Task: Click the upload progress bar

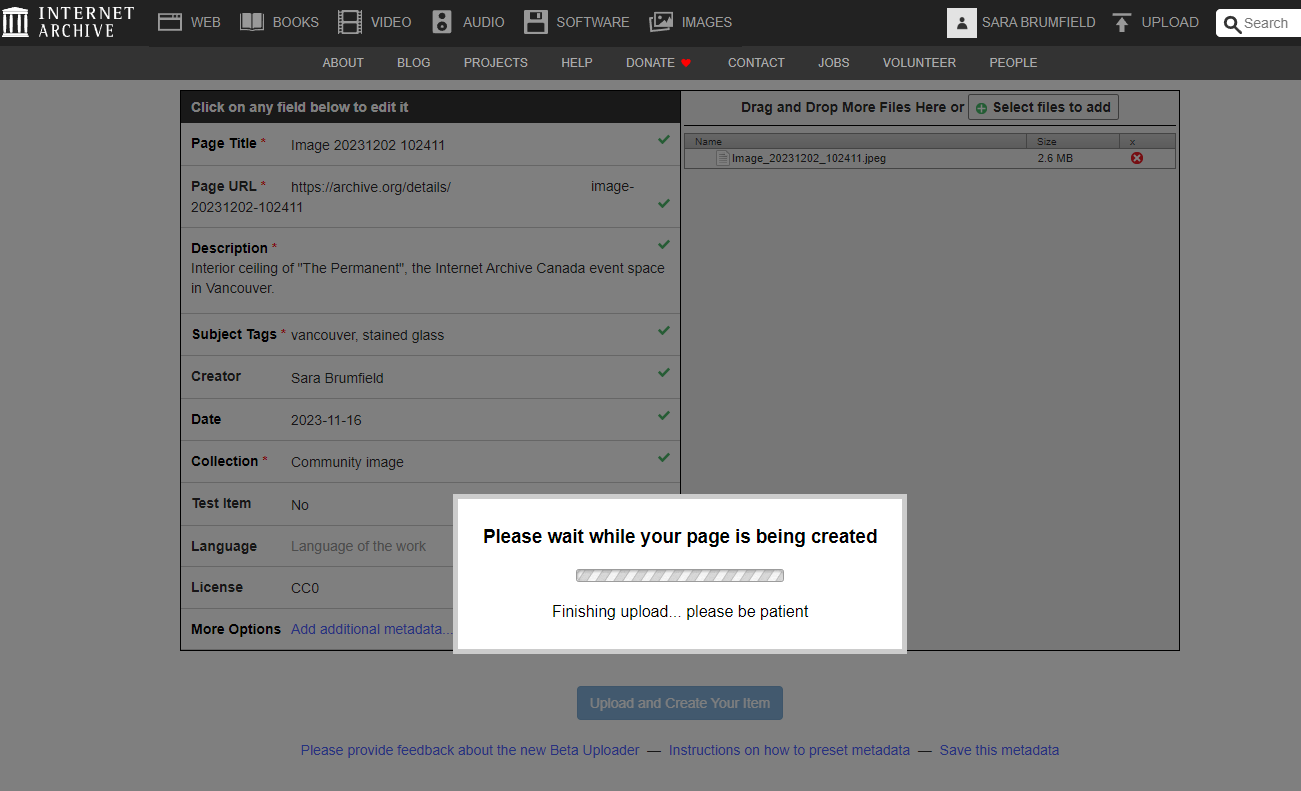Action: tap(680, 576)
